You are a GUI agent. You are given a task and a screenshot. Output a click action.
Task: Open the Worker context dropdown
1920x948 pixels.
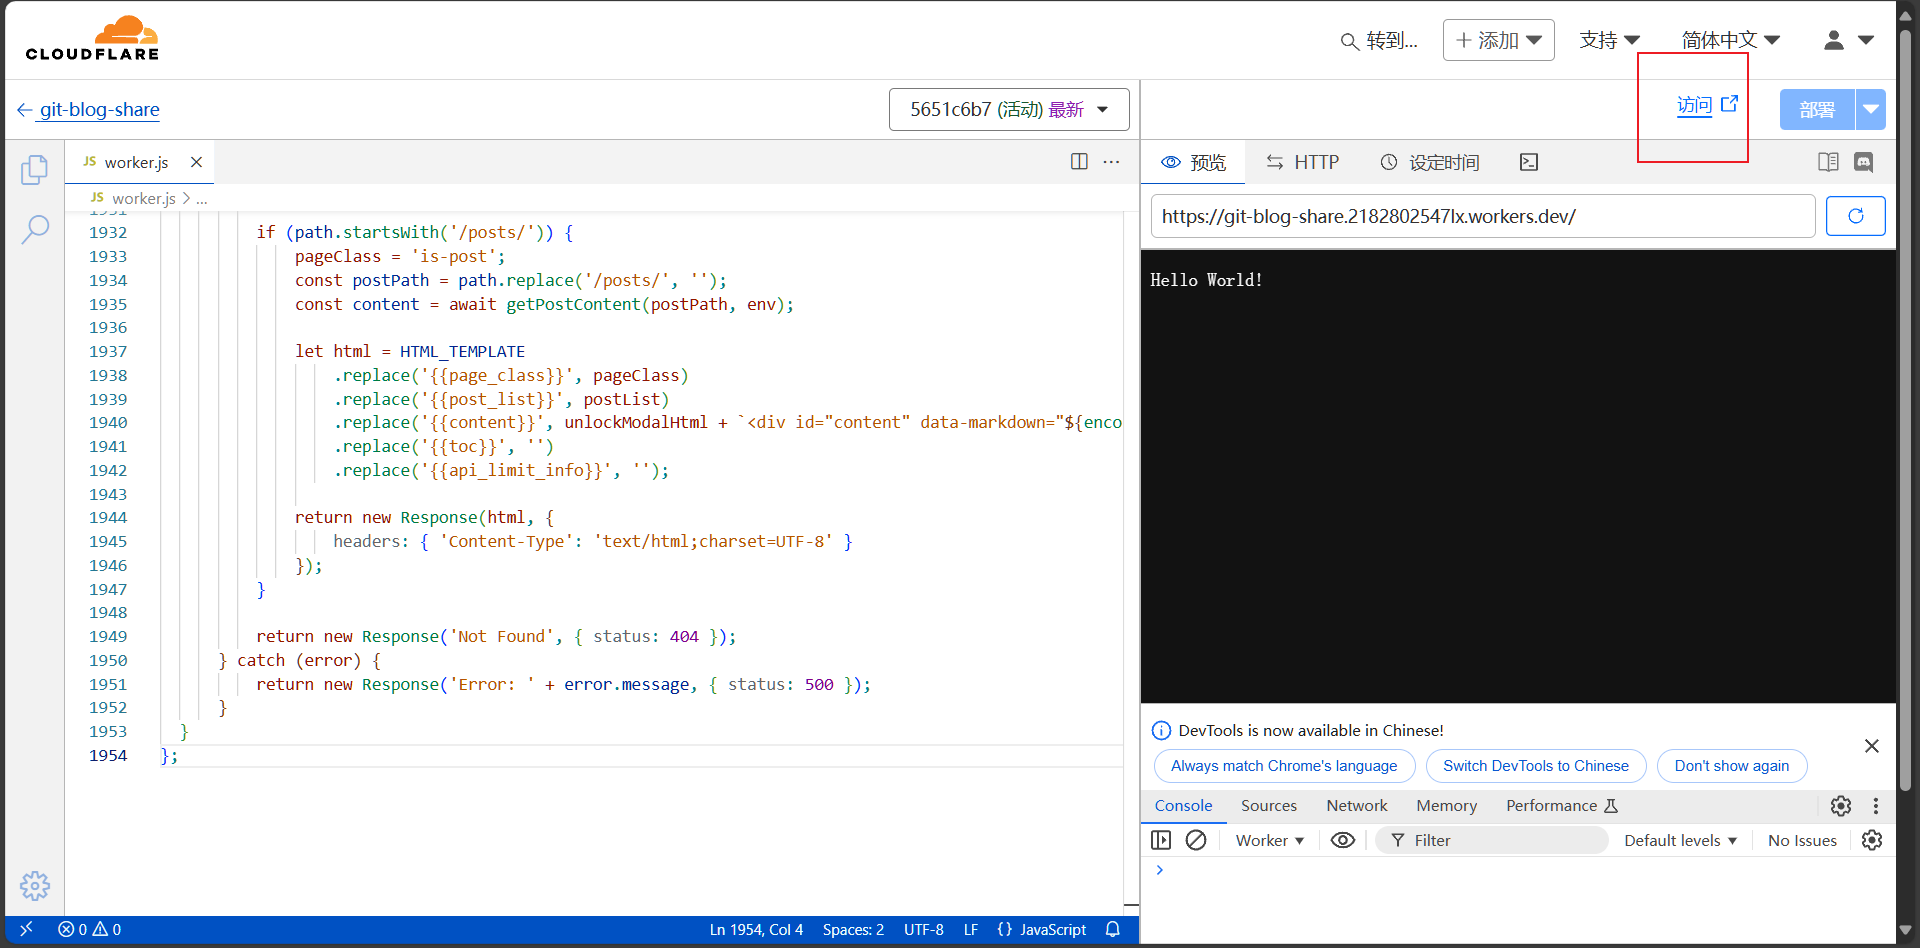(x=1270, y=840)
